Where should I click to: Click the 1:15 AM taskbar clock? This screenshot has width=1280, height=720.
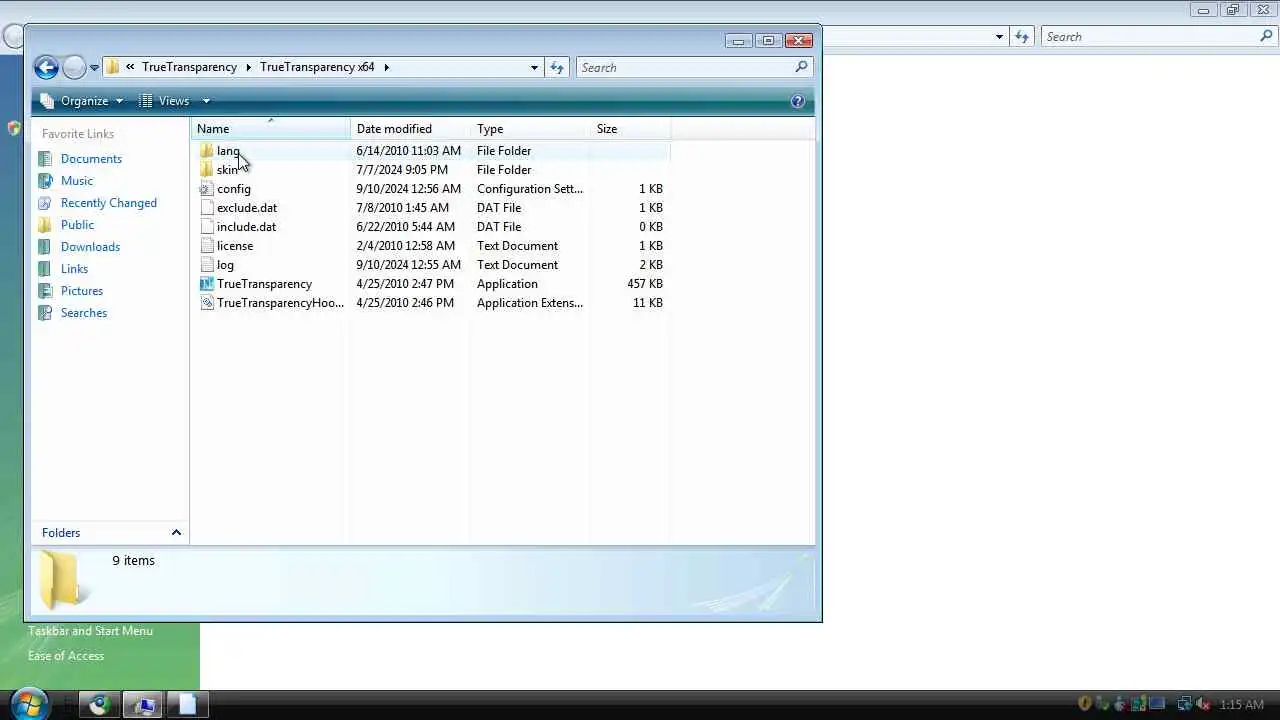[x=1242, y=705]
